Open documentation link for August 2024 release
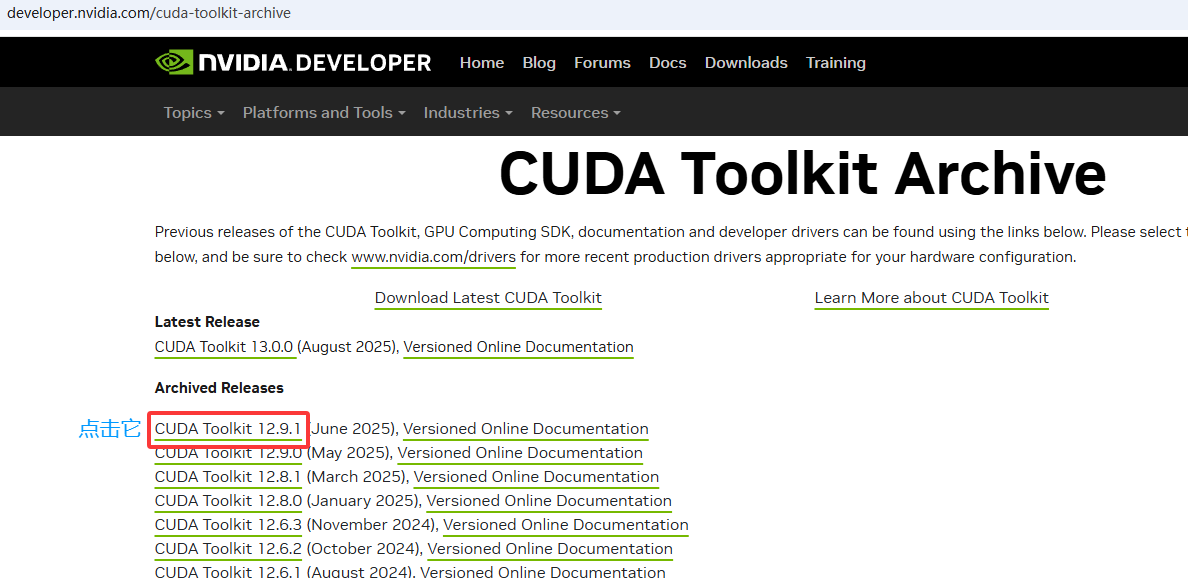The image size is (1188, 578). (x=543, y=573)
